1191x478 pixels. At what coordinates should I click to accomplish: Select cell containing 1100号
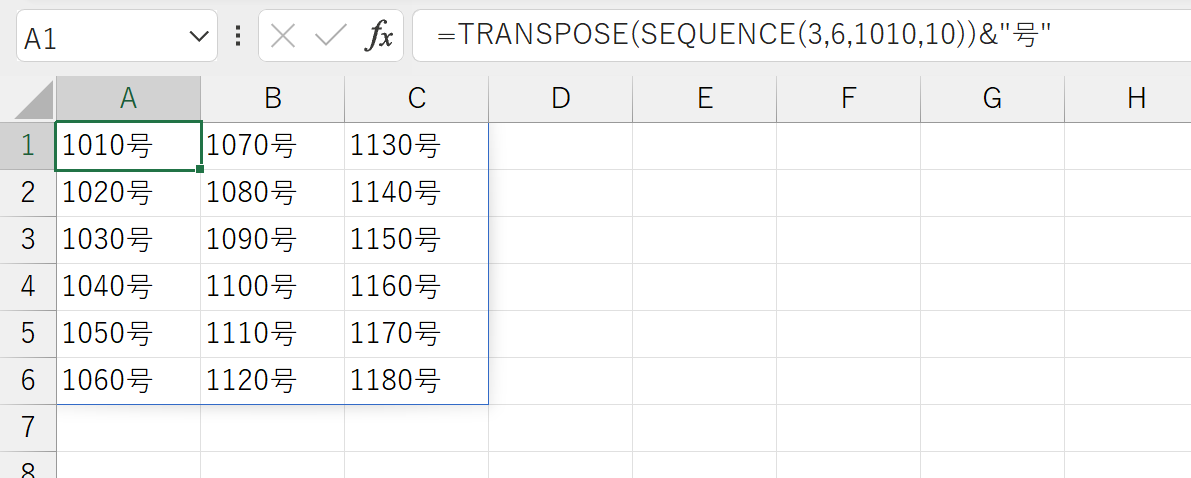[273, 286]
